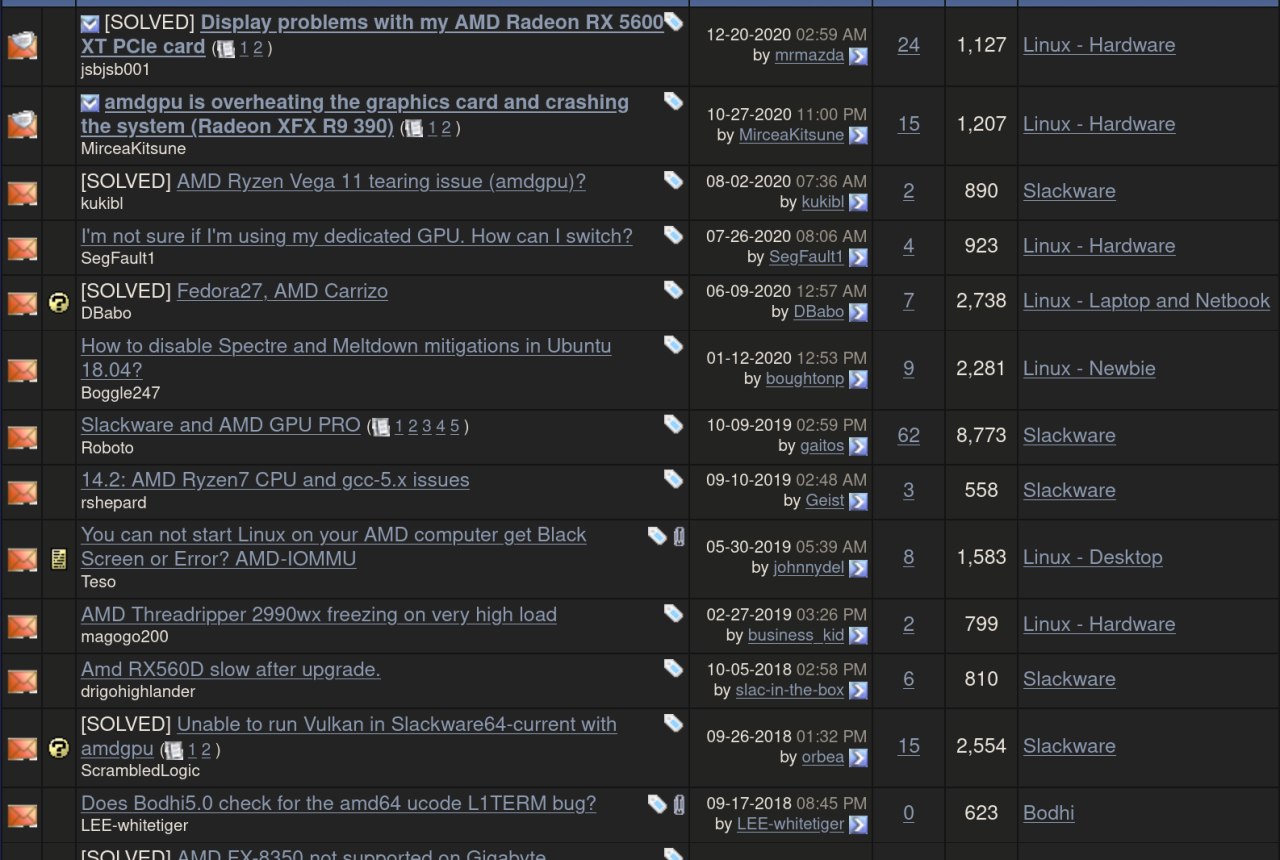The height and width of the screenshot is (860, 1280).
Task: Select view count 2,738
Action: point(981,300)
